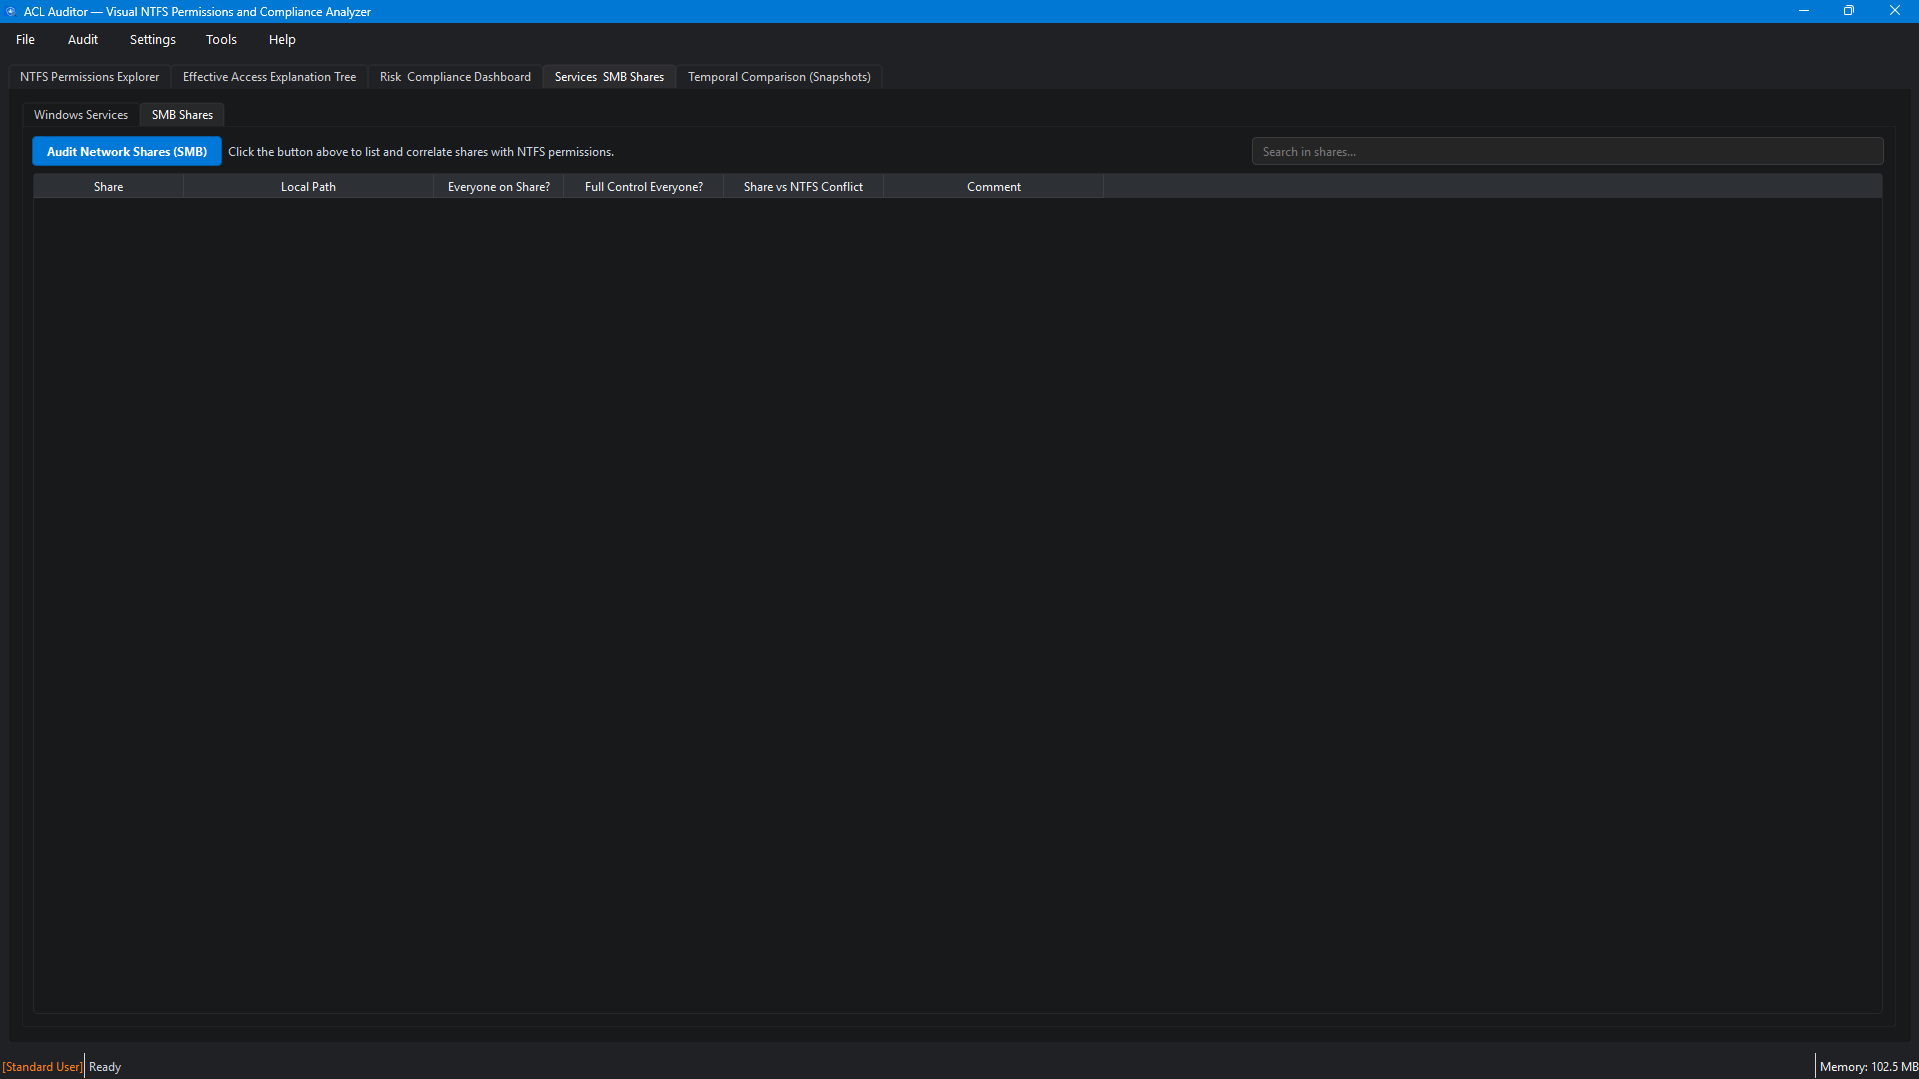Click Audit Network Shares (SMB) button

(127, 152)
